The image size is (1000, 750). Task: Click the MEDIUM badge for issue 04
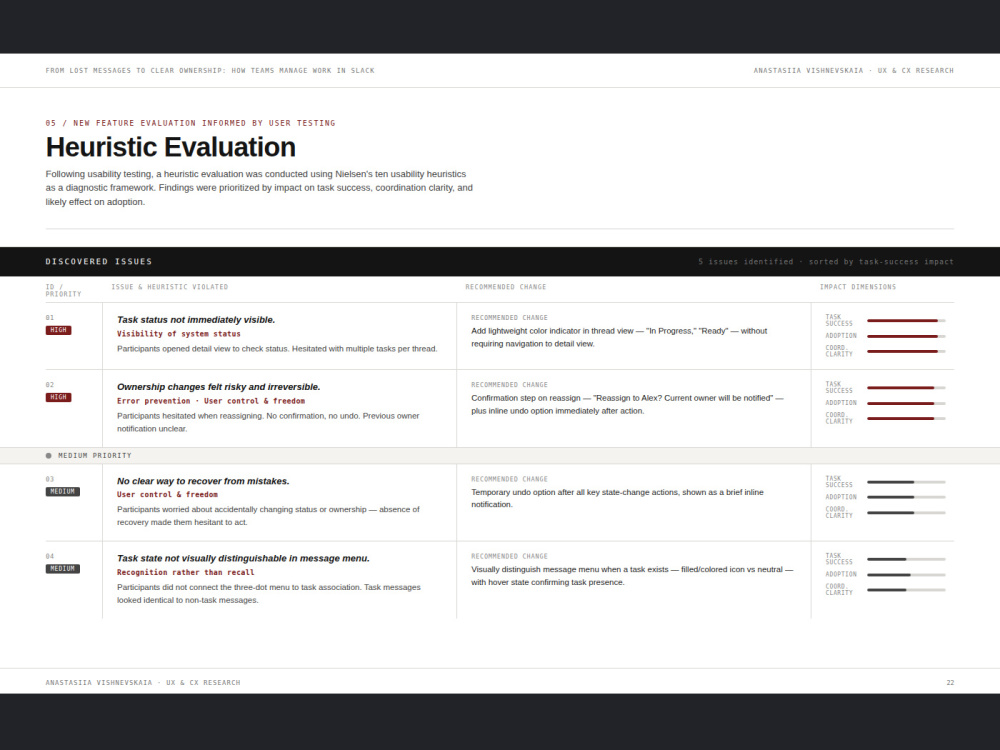pos(62,569)
